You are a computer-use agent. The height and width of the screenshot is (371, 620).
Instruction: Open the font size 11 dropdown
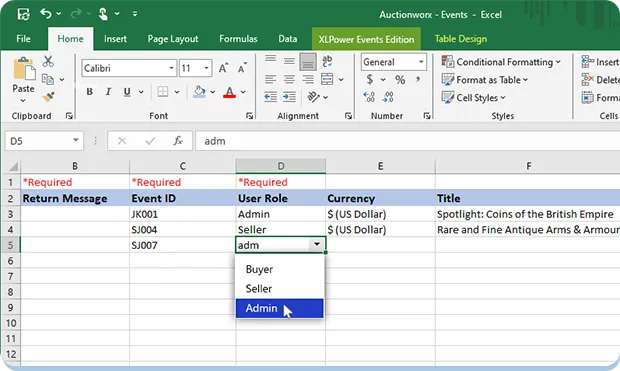(x=206, y=68)
